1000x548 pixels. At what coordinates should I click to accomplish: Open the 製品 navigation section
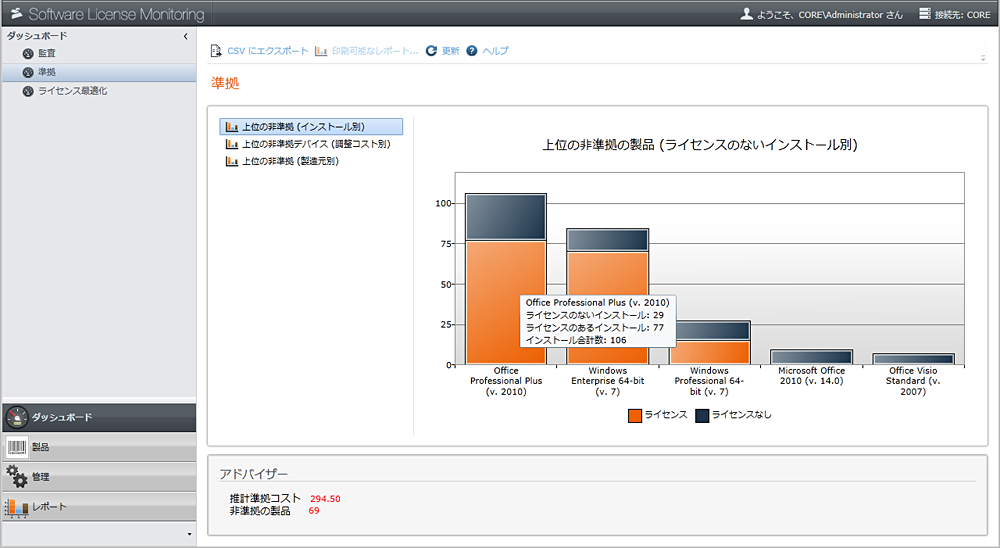(x=99, y=447)
